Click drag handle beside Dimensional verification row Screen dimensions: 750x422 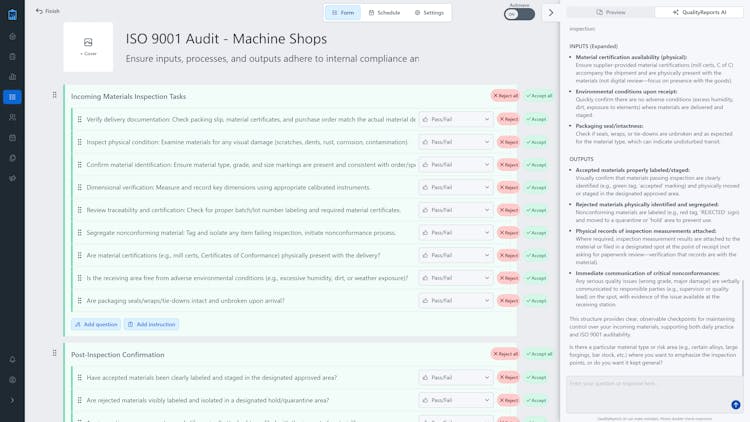pos(80,187)
